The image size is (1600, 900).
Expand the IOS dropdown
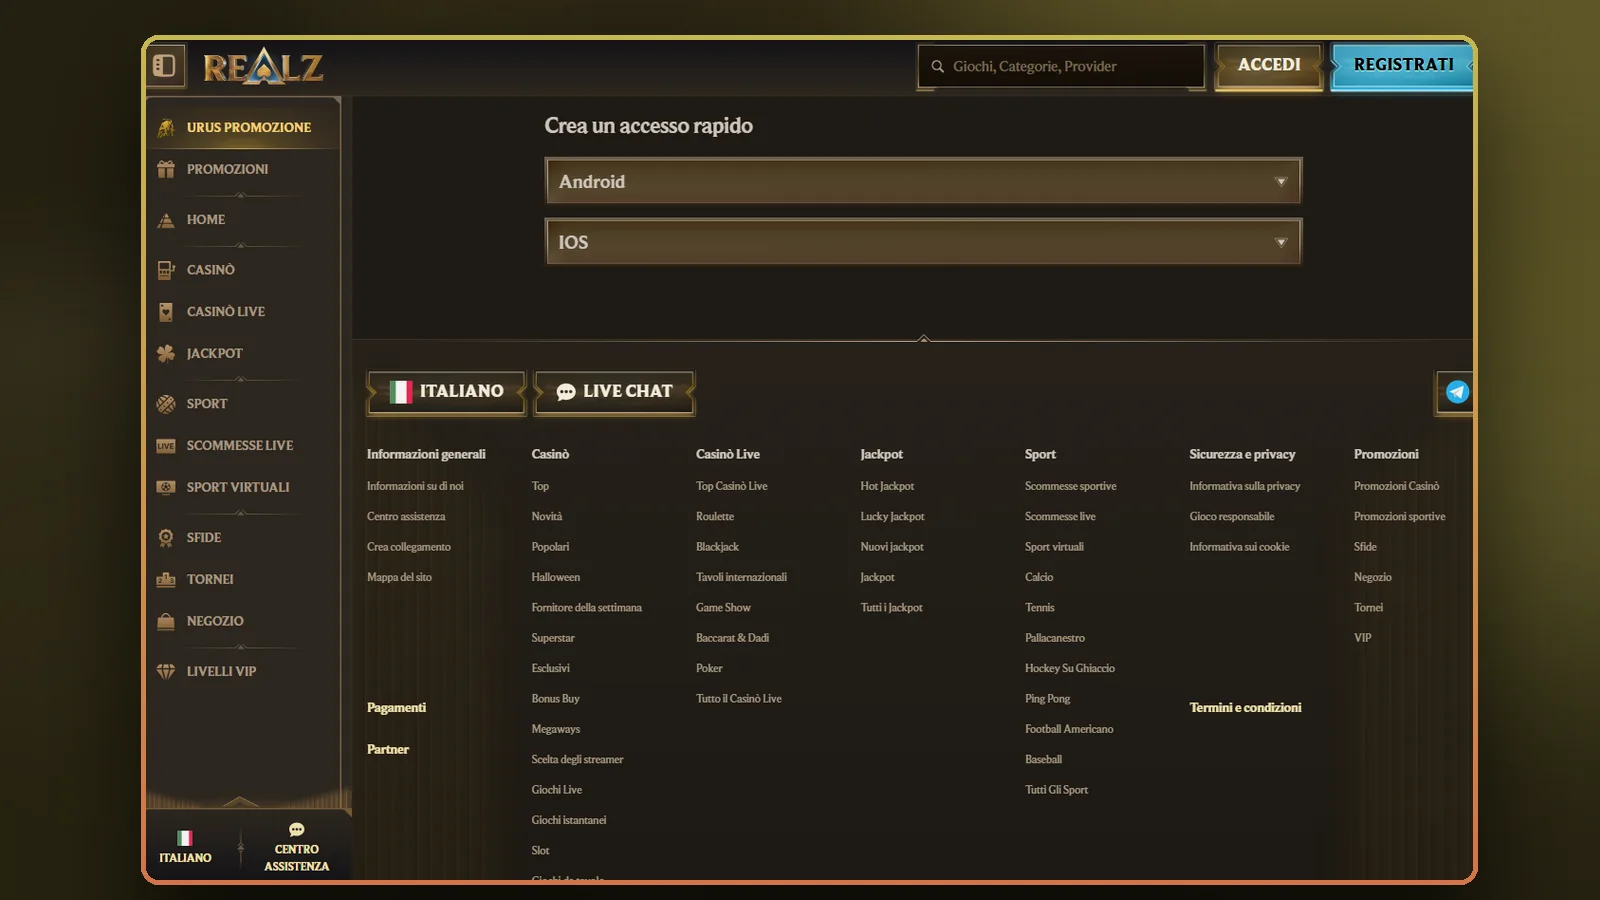pyautogui.click(x=923, y=242)
